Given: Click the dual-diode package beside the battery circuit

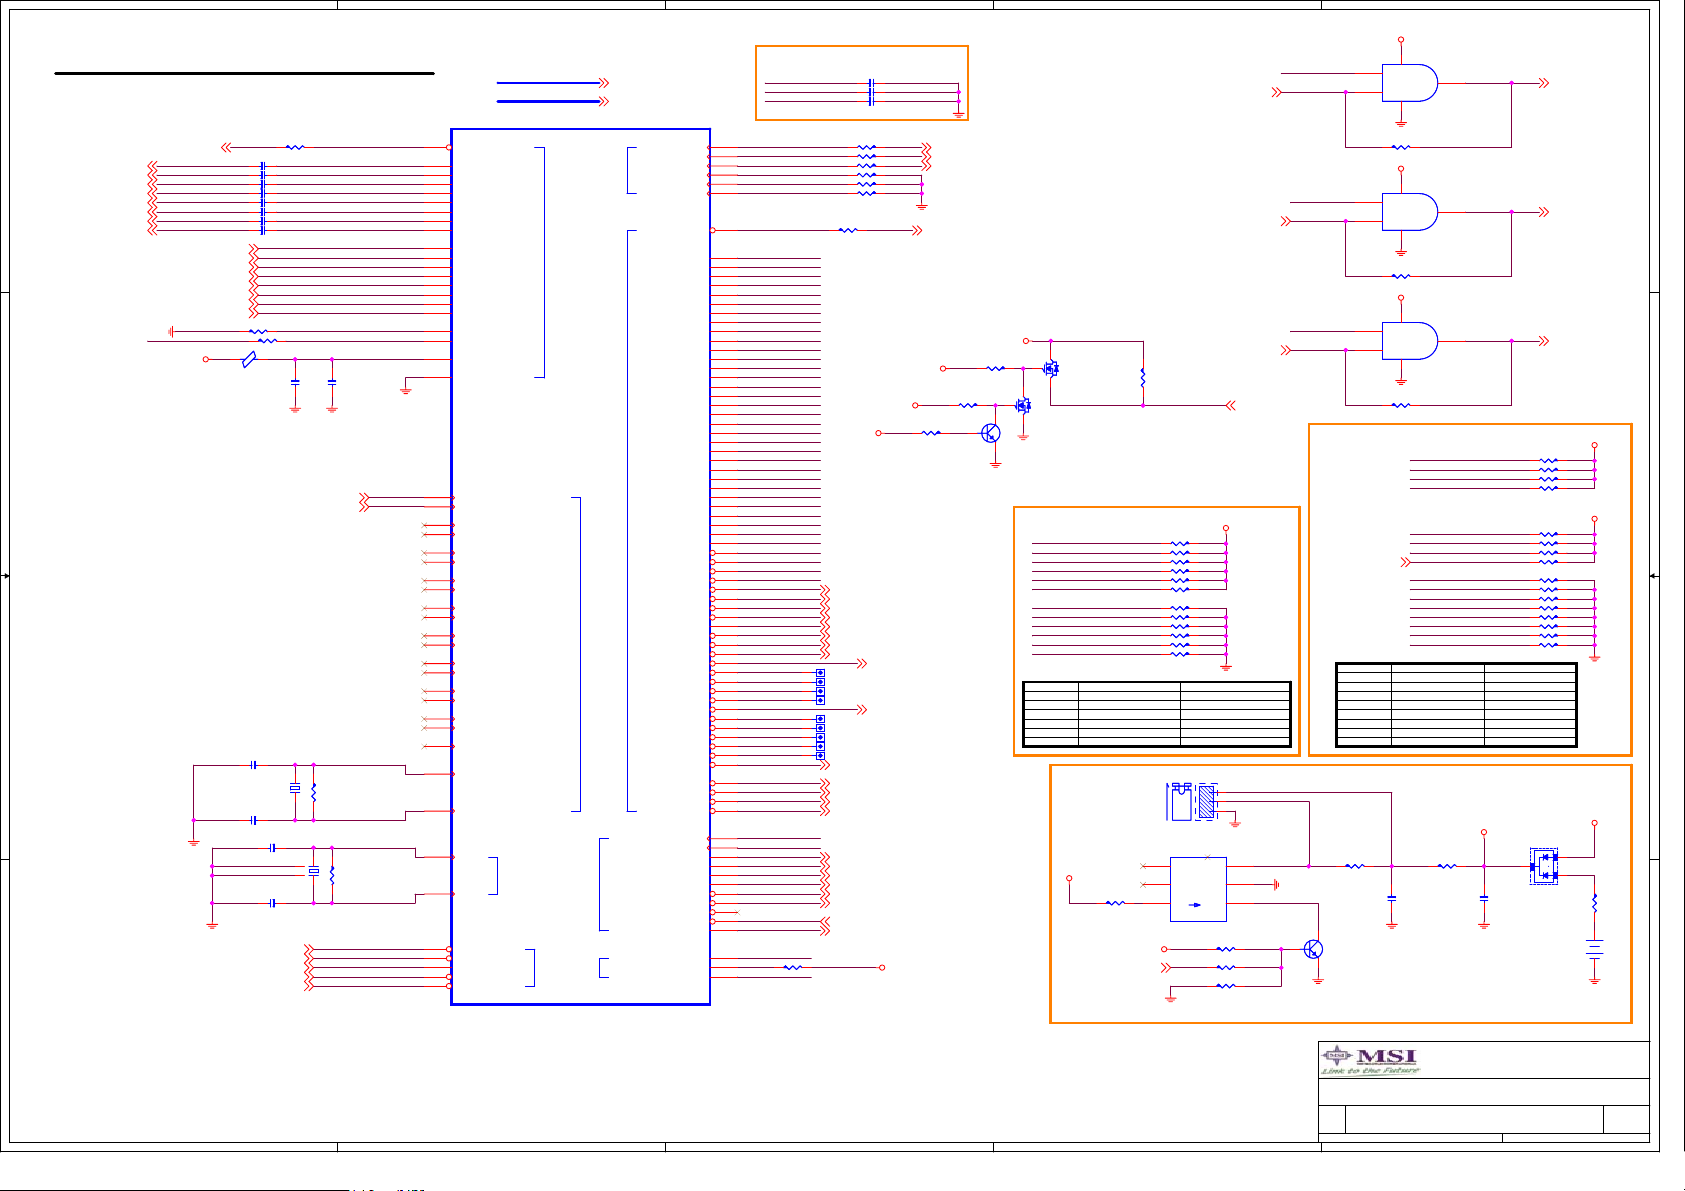Looking at the screenshot, I should [x=1544, y=866].
